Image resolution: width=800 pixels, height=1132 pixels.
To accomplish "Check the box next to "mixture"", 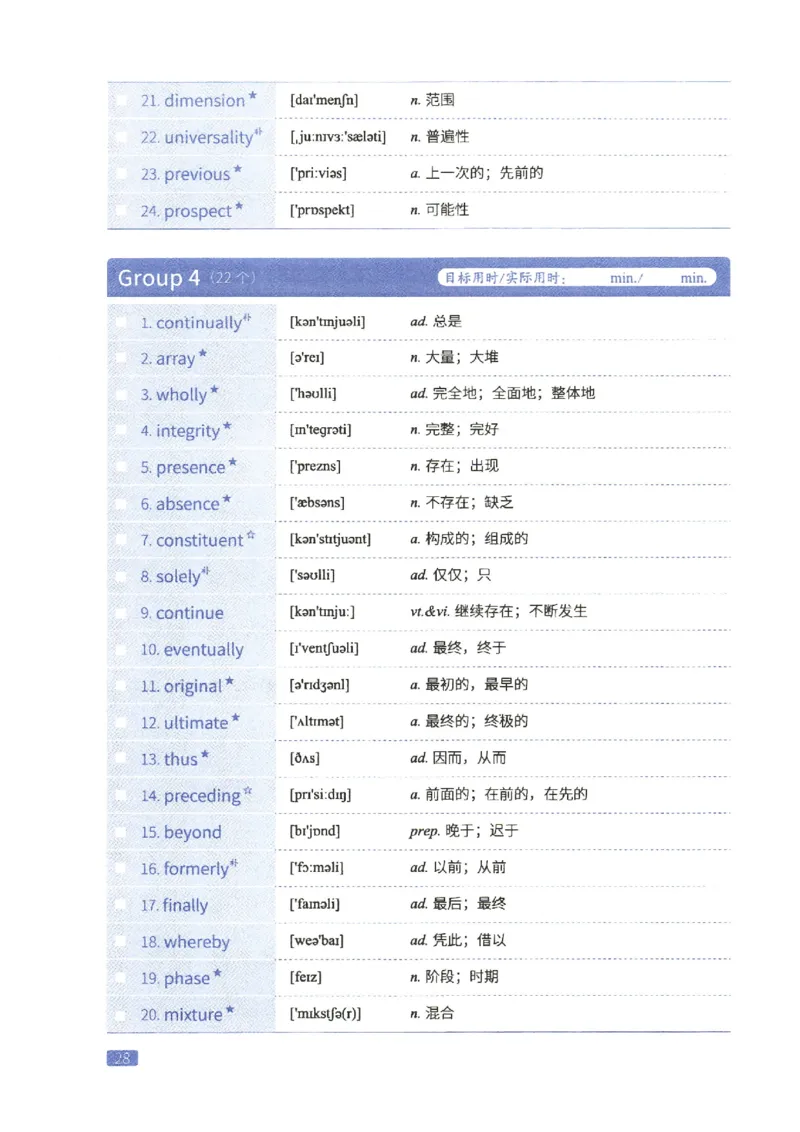I will (122, 1014).
